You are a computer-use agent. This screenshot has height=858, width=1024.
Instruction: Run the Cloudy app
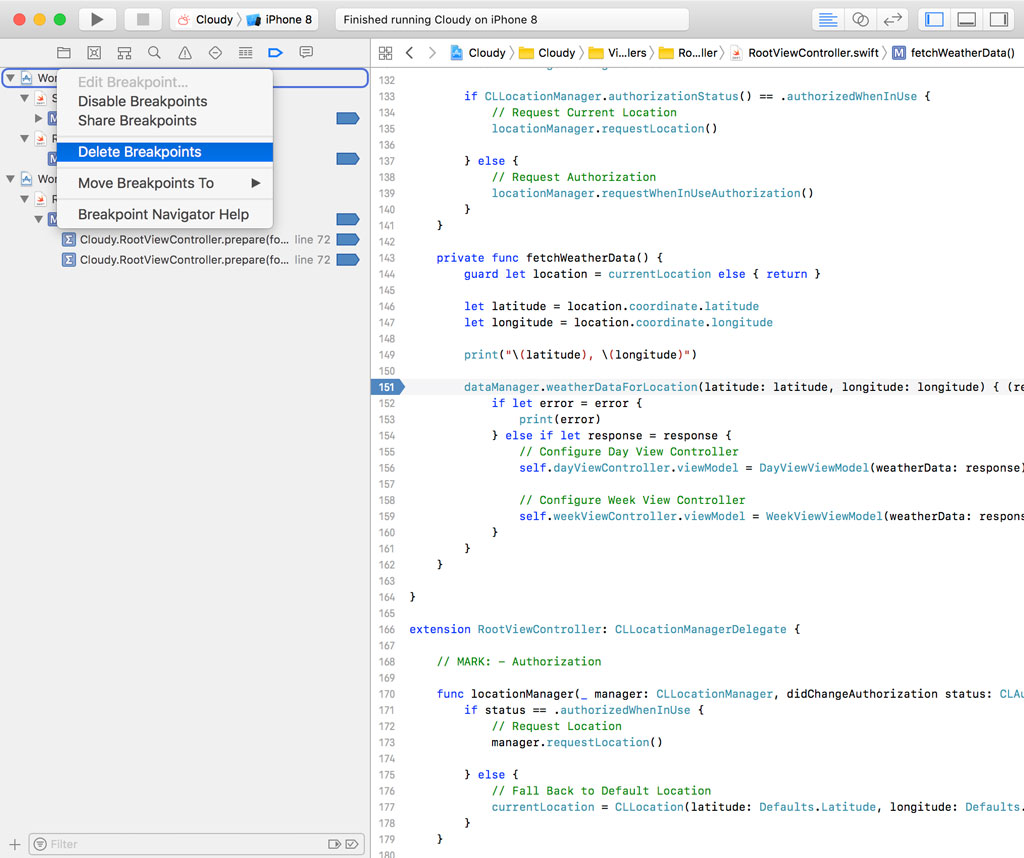[96, 18]
